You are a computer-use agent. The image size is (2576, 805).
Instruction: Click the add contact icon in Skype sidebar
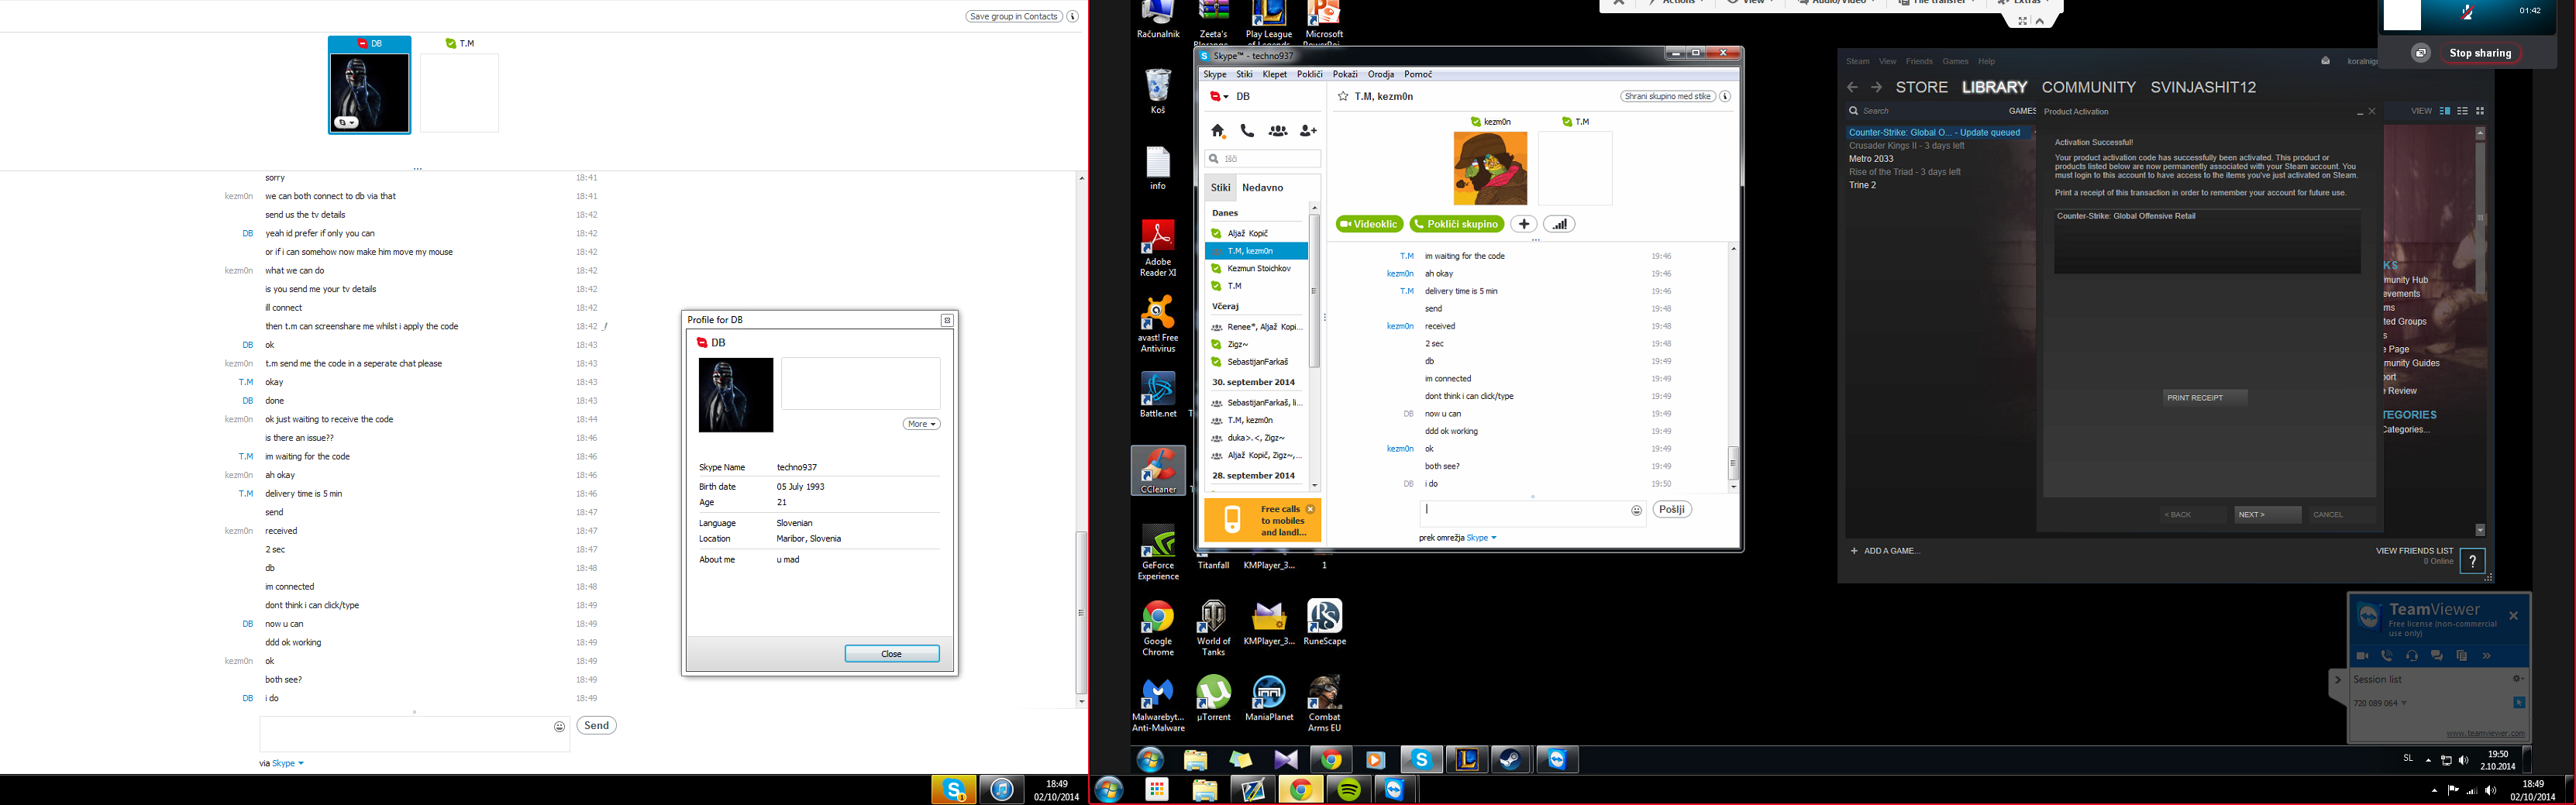point(1308,131)
